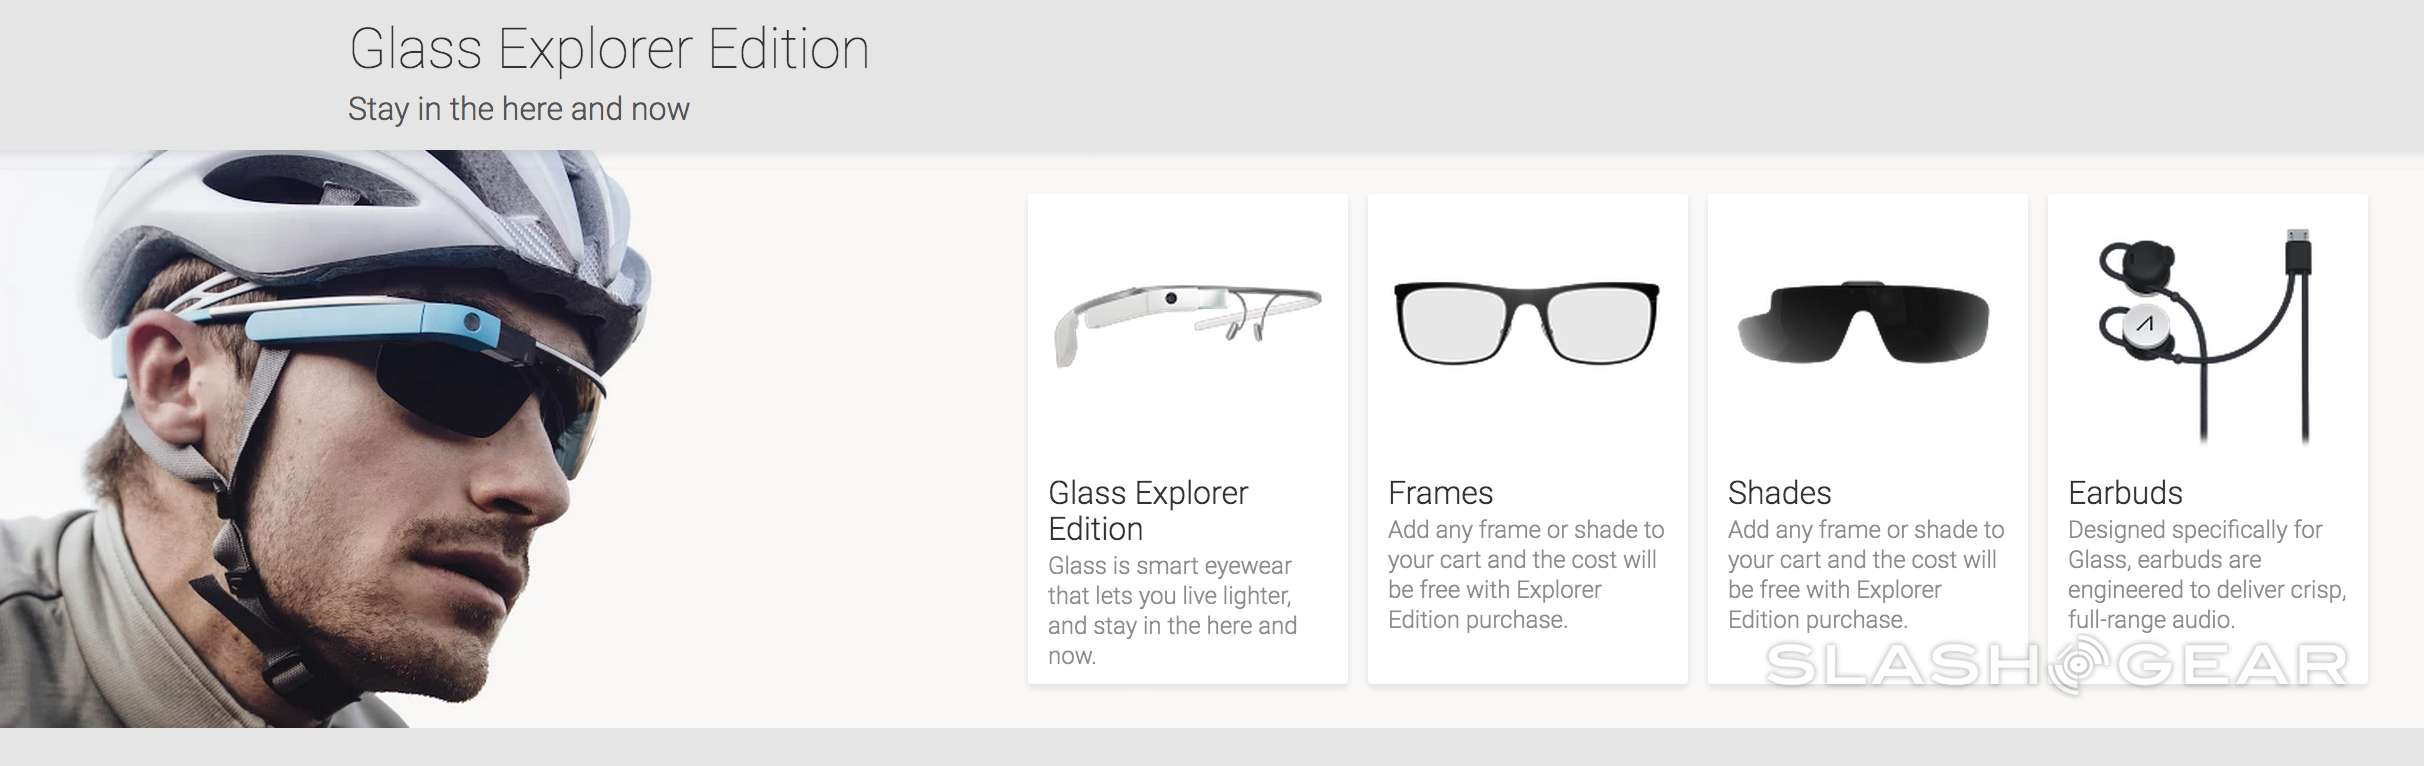Click the Earbuds crisp audio description
2424x766 pixels.
(x=2207, y=575)
